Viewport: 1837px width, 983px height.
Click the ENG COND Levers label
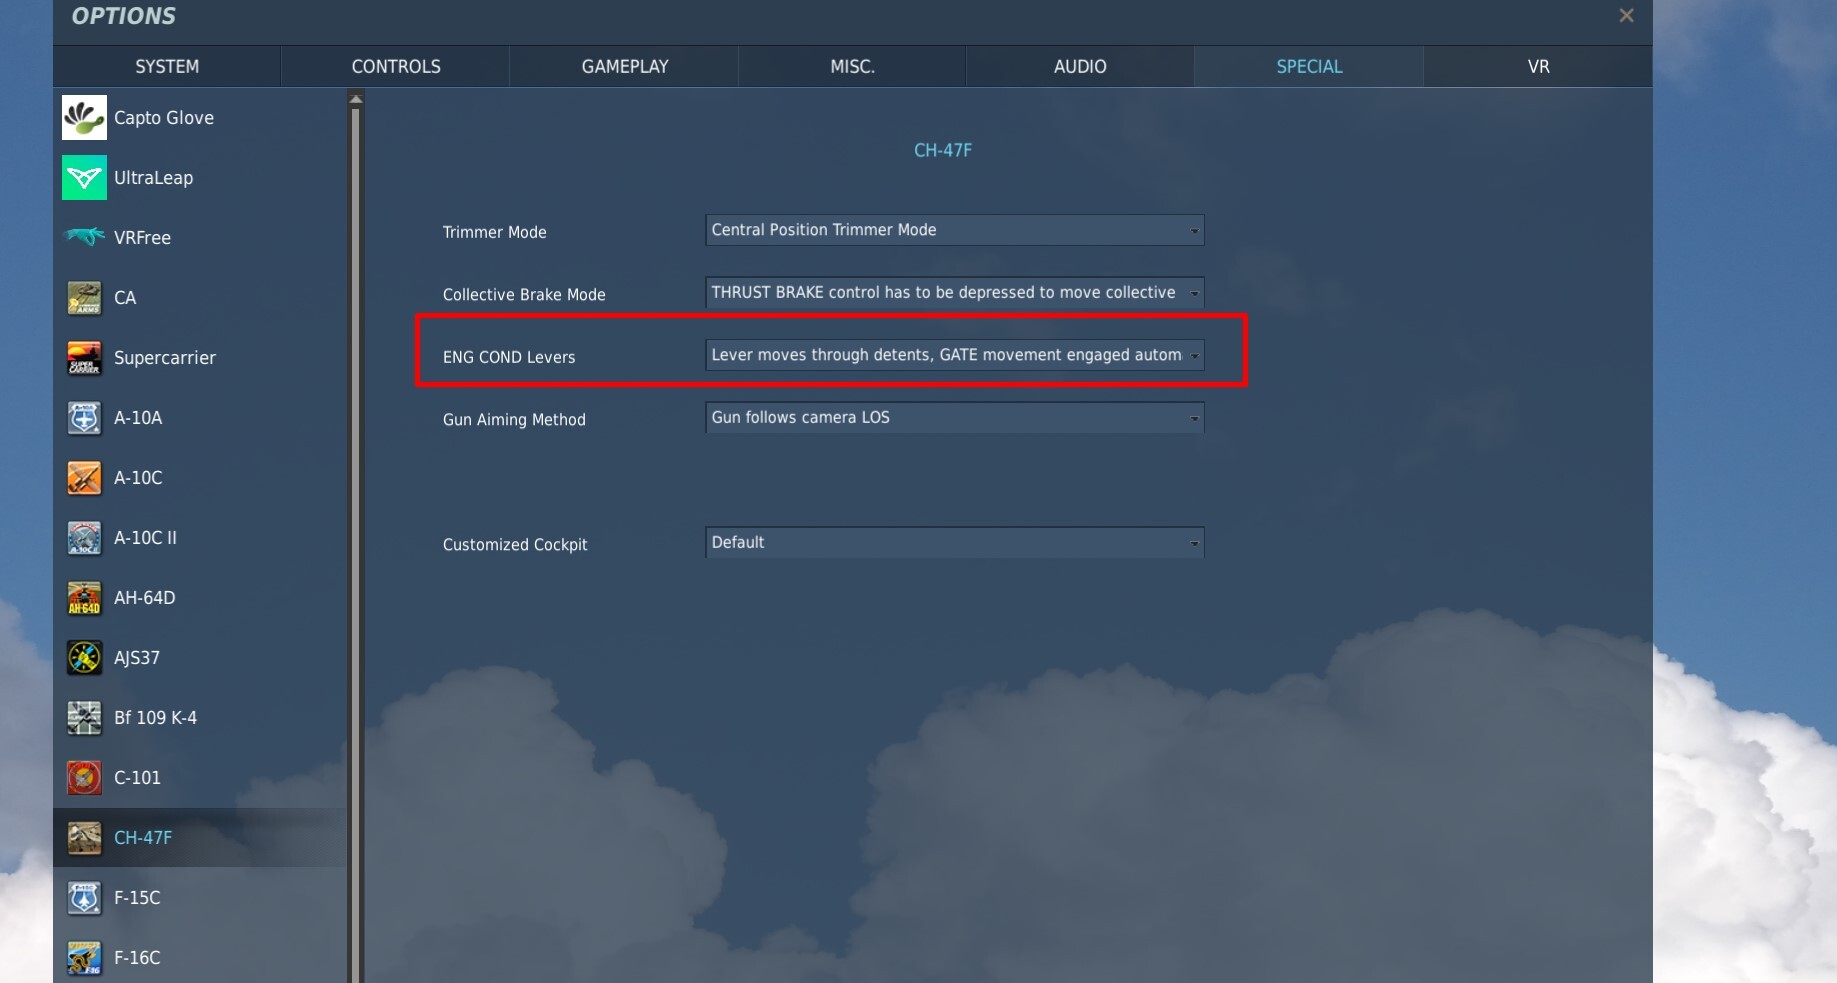(x=509, y=357)
